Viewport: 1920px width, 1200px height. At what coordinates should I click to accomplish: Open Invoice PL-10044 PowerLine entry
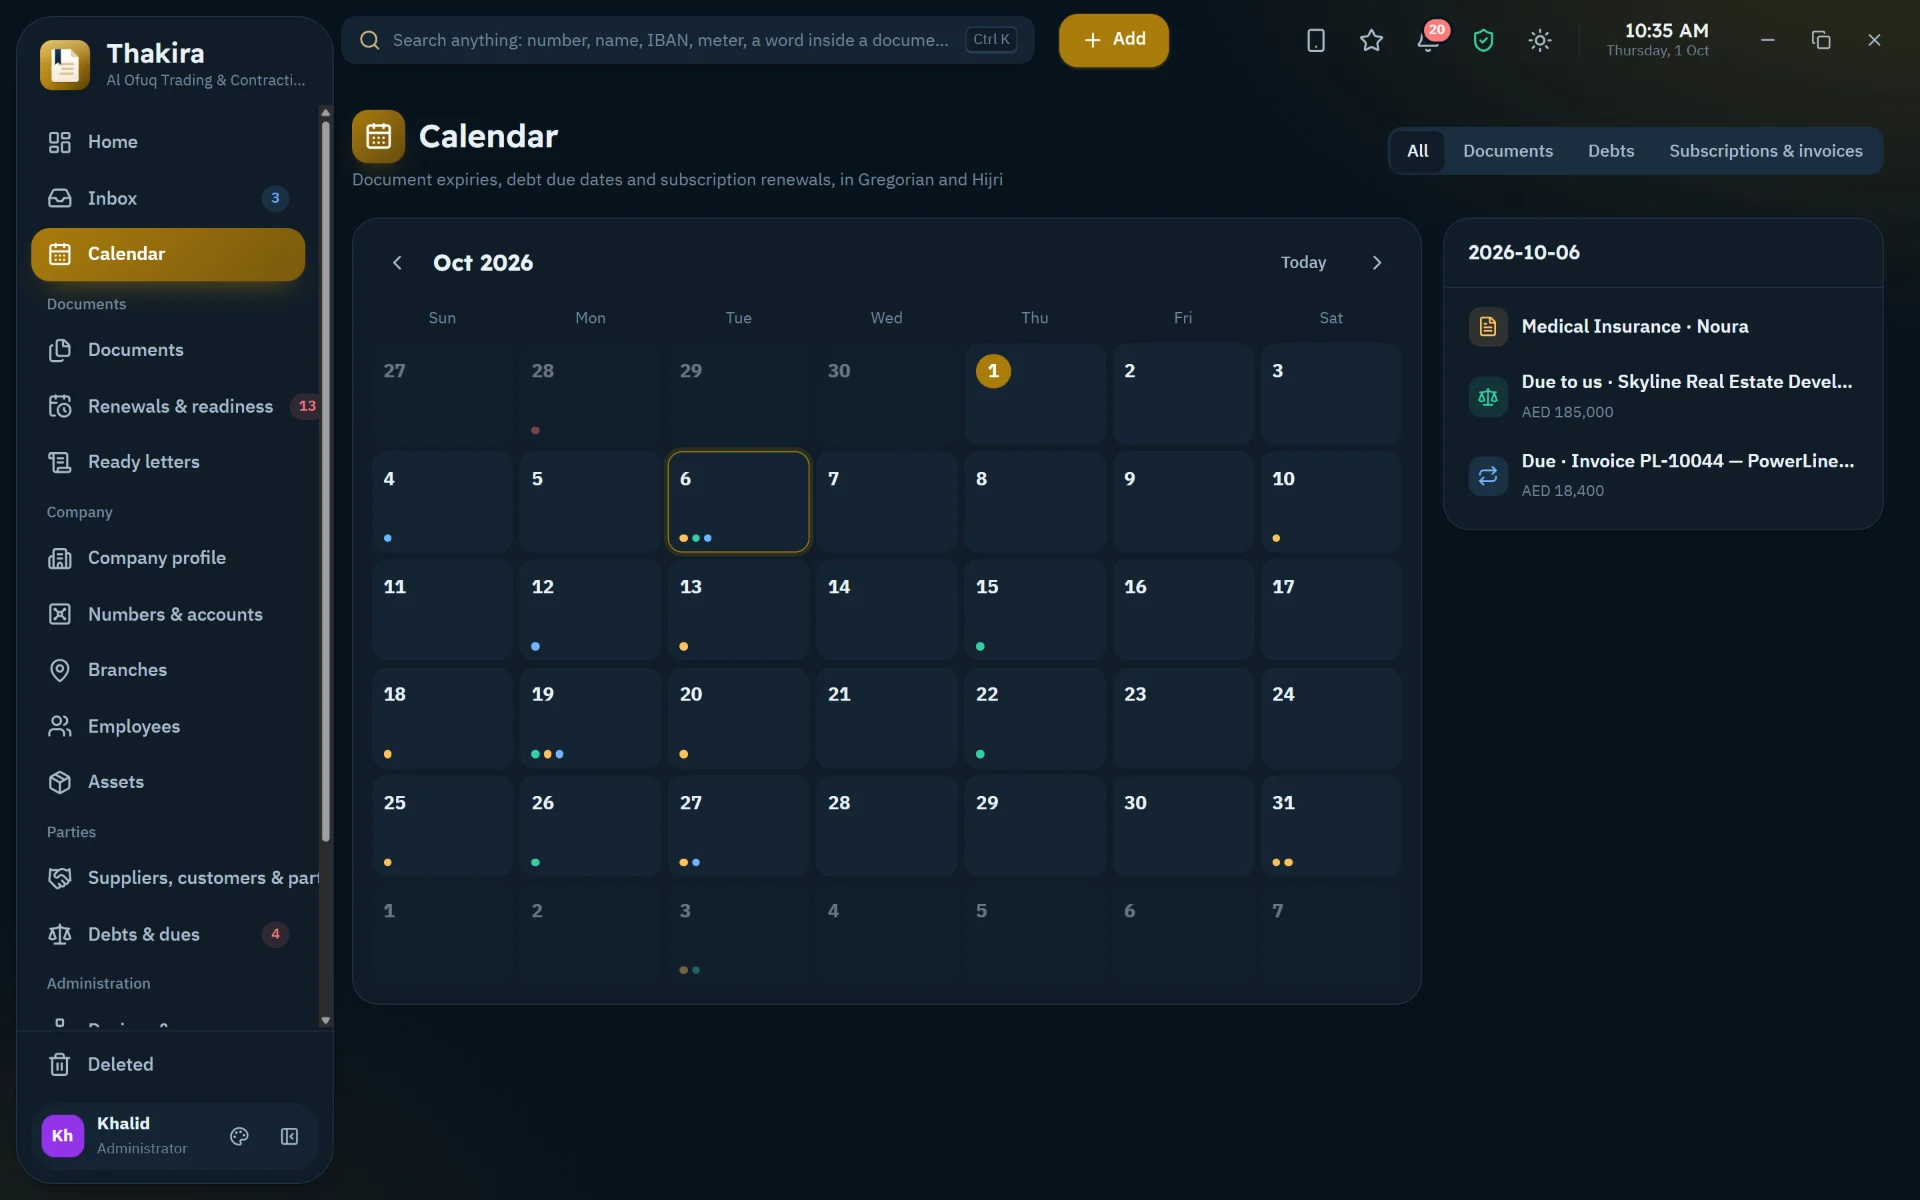pyautogui.click(x=1663, y=475)
